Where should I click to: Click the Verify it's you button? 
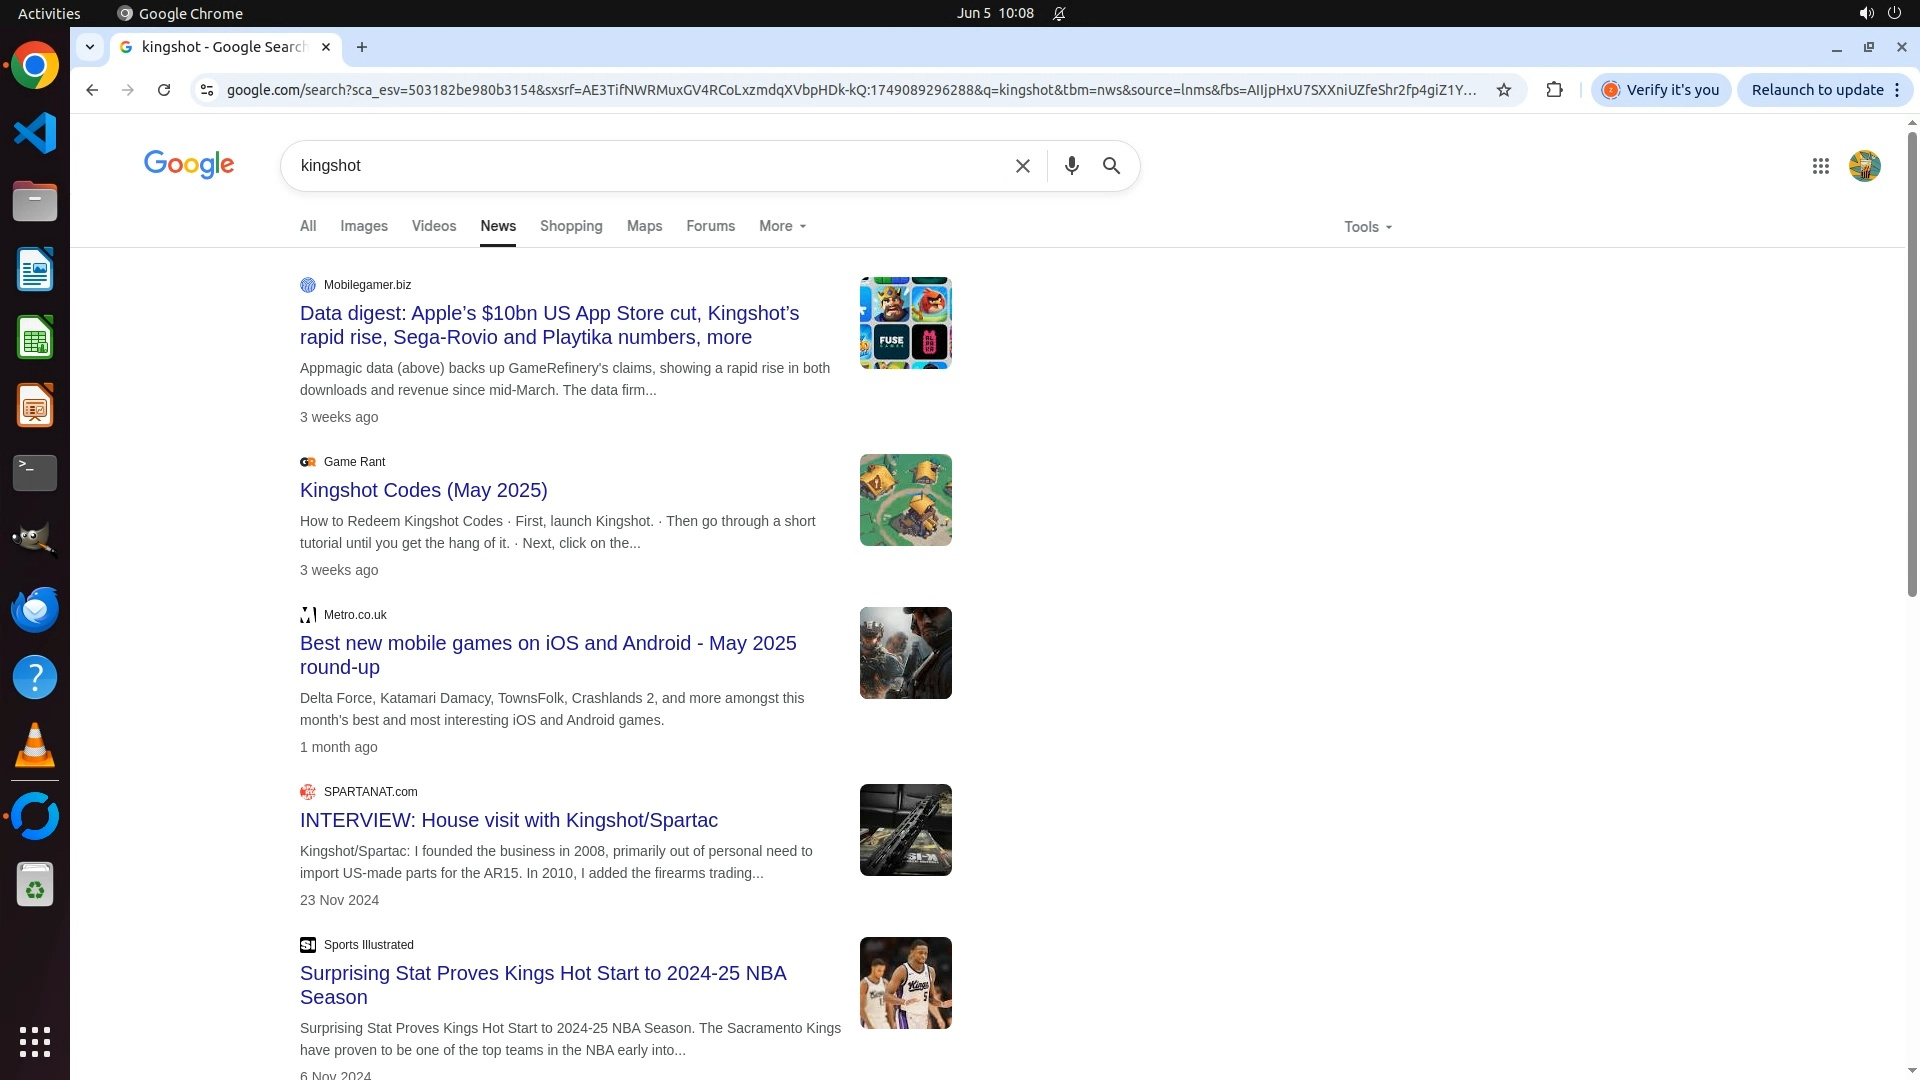tap(1661, 90)
